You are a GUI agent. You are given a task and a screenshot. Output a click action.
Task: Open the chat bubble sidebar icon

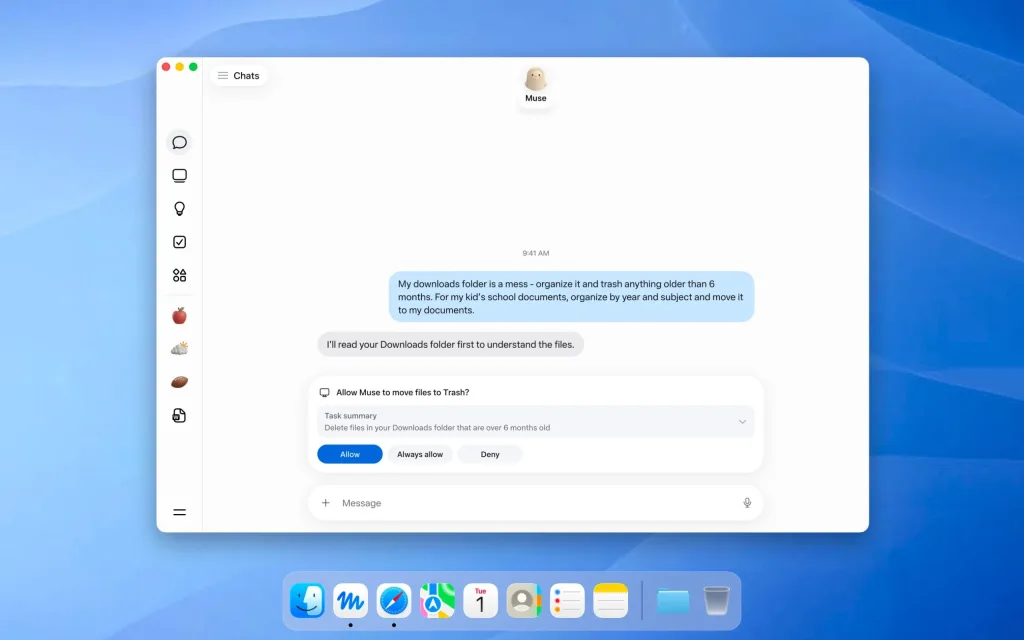179,142
